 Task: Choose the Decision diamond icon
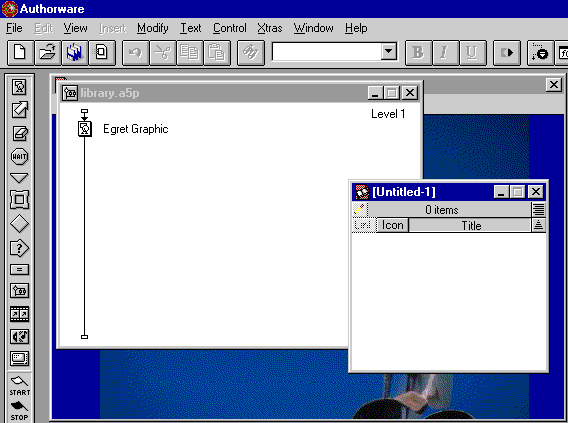[19, 223]
